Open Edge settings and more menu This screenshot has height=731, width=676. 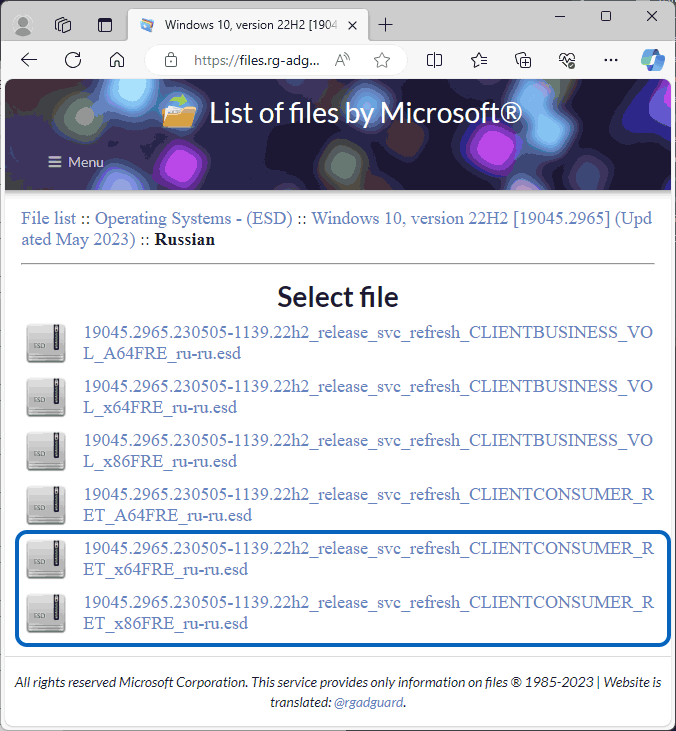pos(611,60)
